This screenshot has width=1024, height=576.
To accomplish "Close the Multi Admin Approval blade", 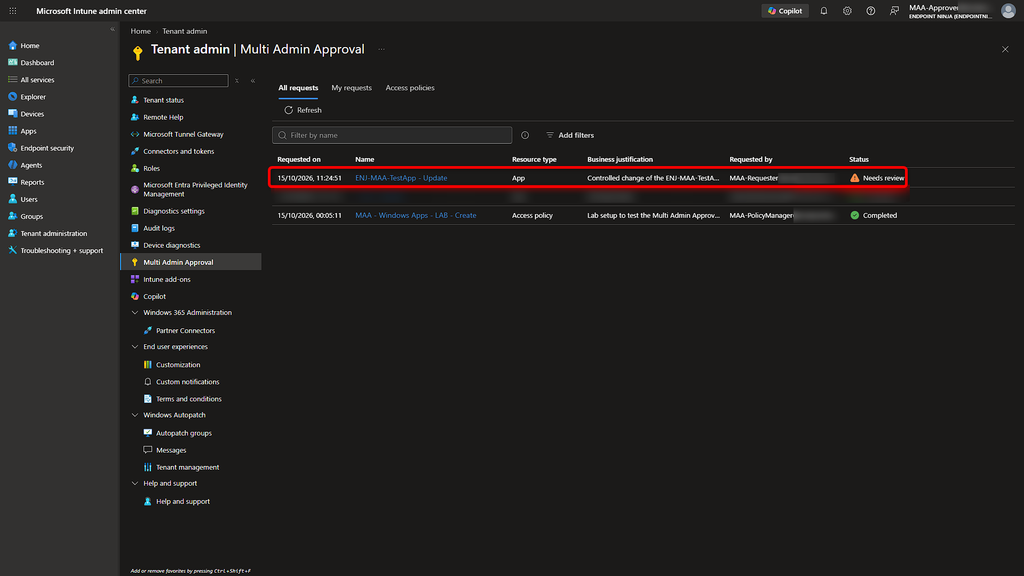I will pos(1005,50).
